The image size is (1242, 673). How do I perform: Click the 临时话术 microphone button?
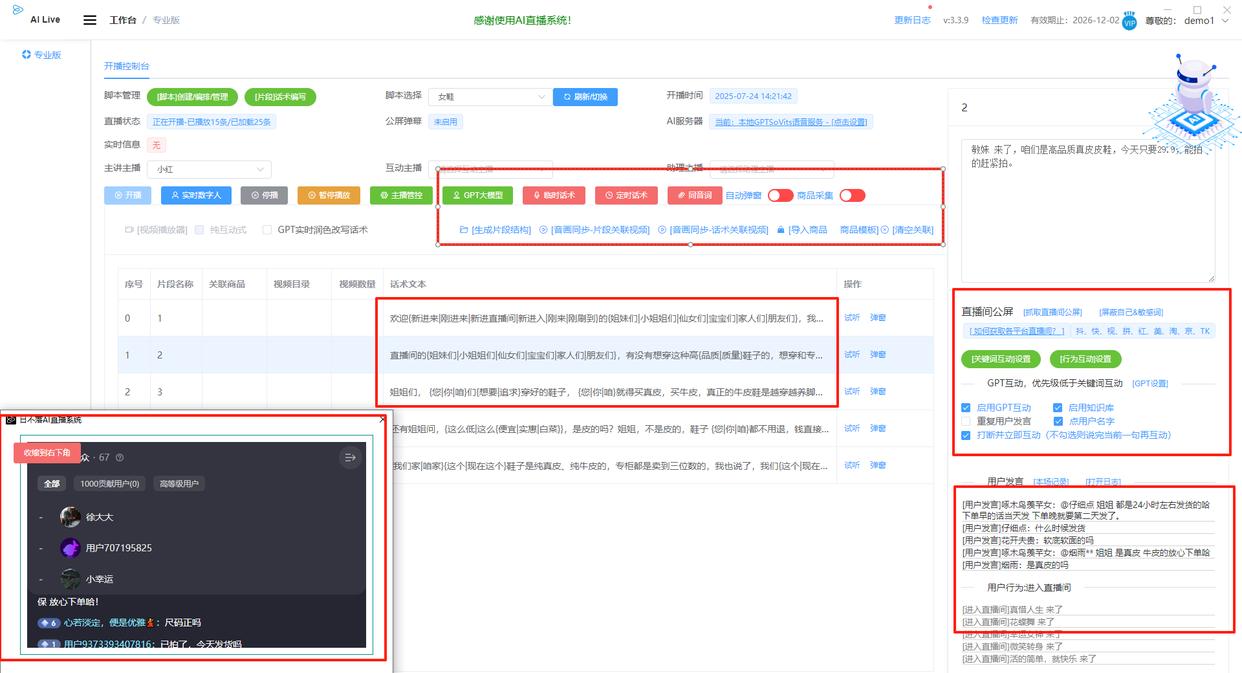[554, 195]
